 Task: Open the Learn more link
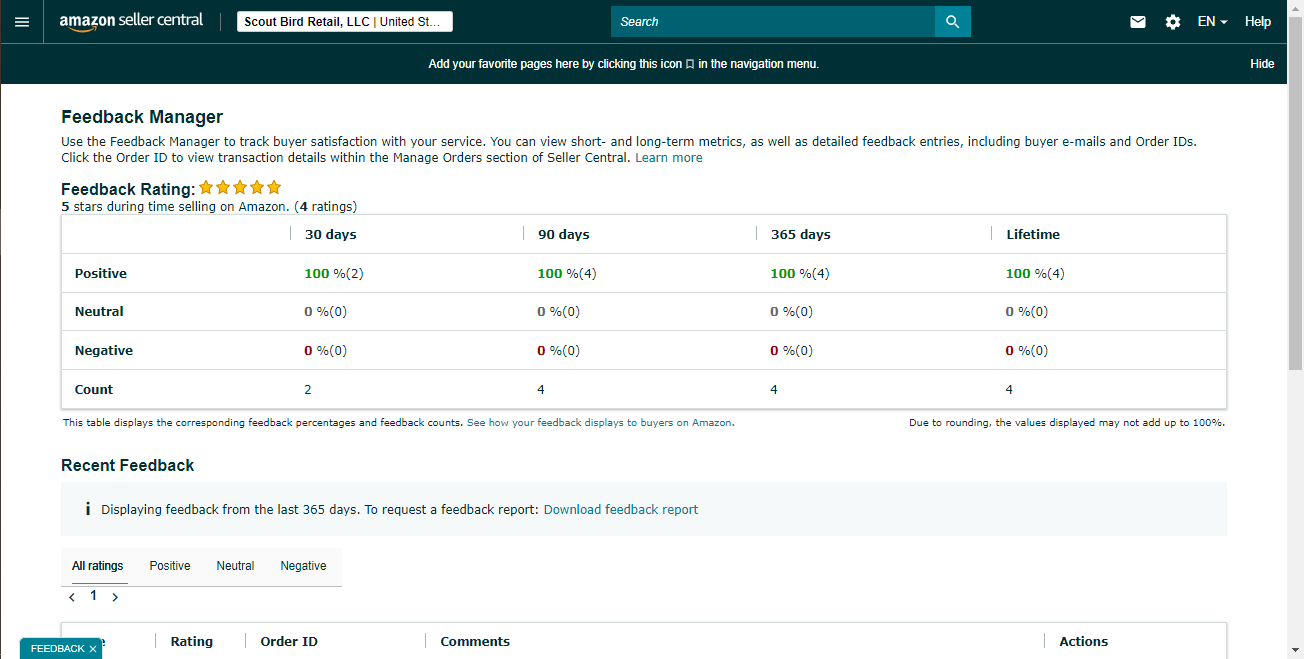[669, 158]
